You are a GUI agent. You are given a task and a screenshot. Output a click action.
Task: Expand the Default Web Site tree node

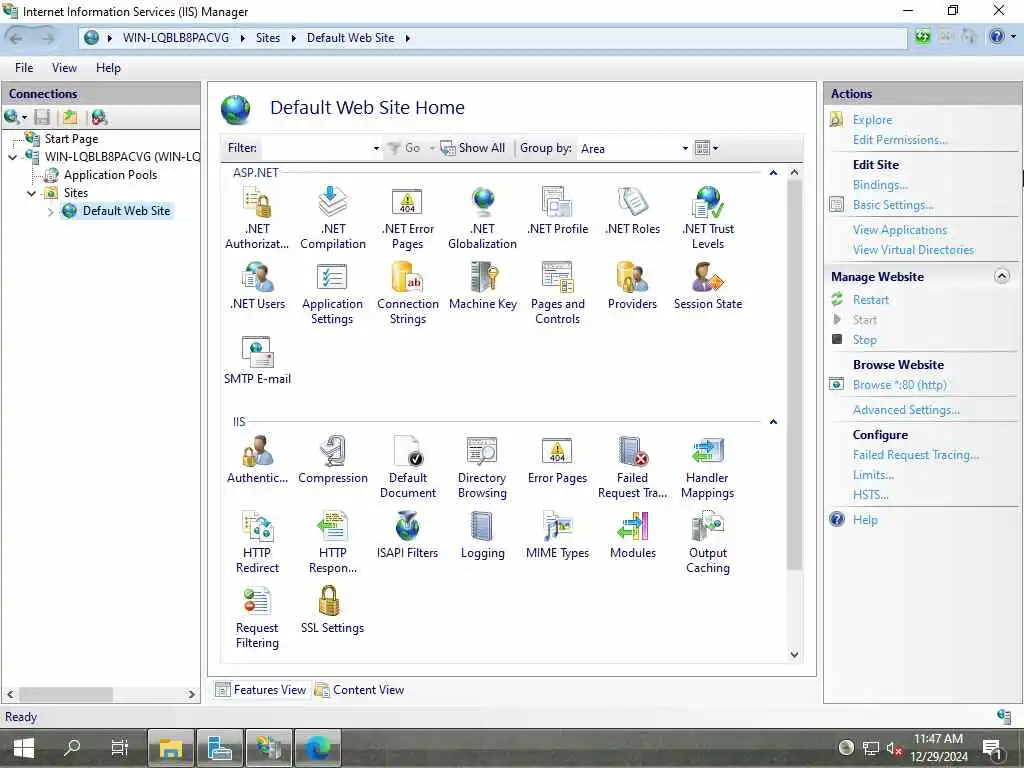(x=50, y=212)
